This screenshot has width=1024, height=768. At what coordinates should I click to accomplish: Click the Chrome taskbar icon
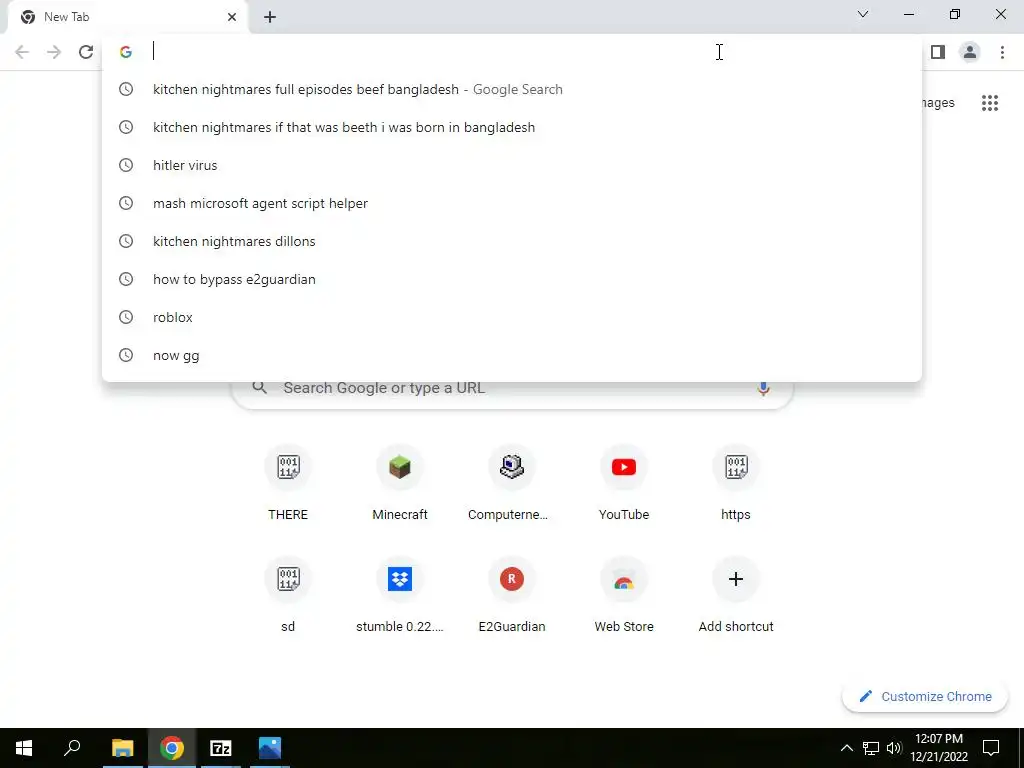pyautogui.click(x=172, y=748)
